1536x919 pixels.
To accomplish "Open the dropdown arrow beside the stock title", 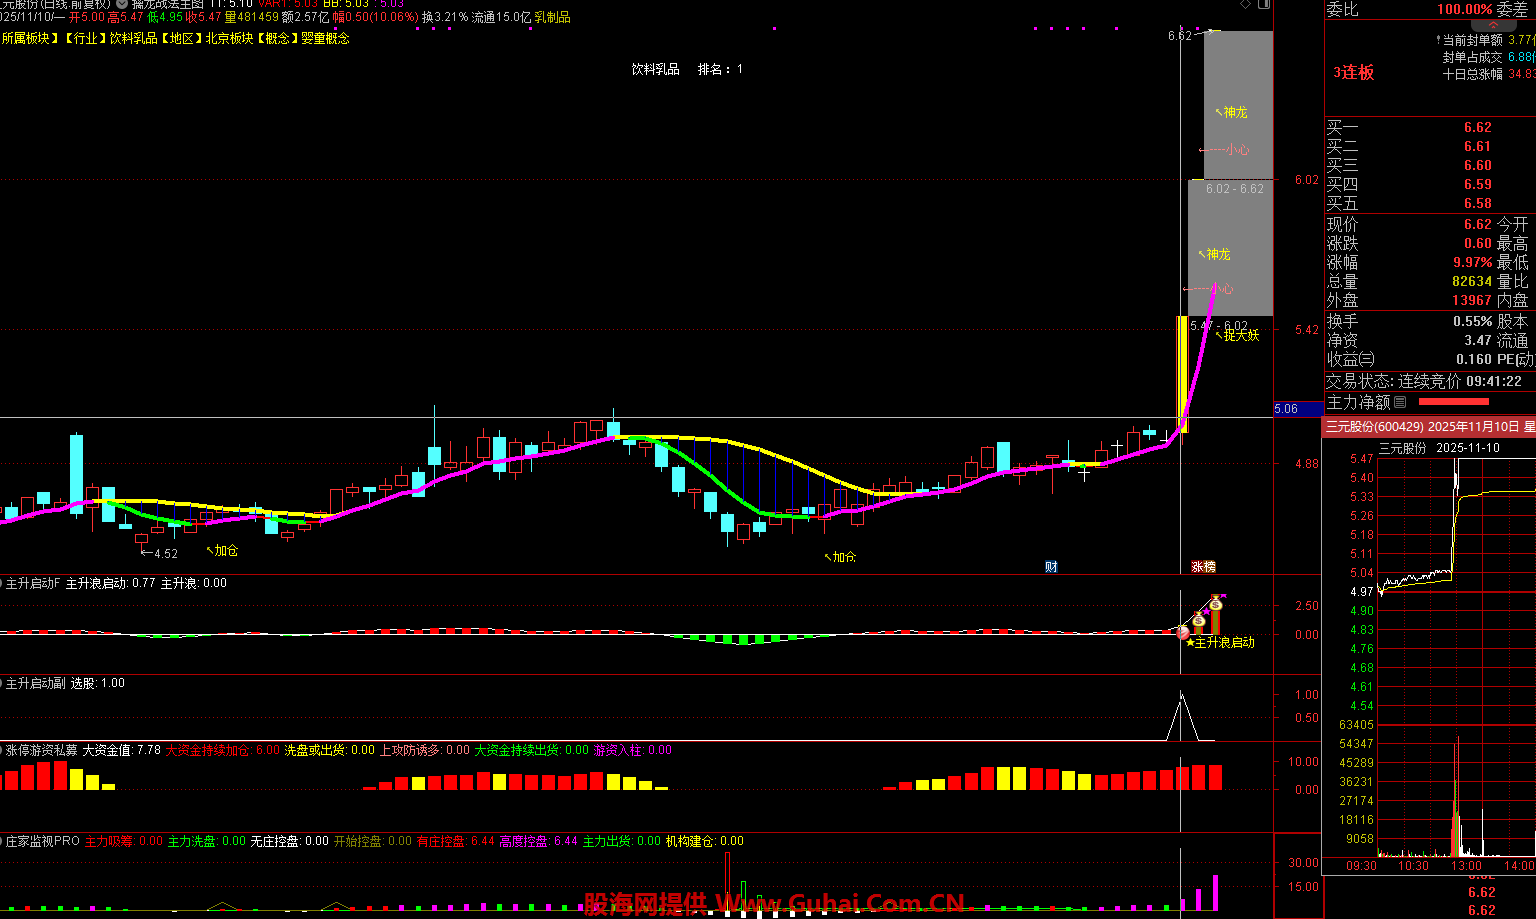I will 122,4.
